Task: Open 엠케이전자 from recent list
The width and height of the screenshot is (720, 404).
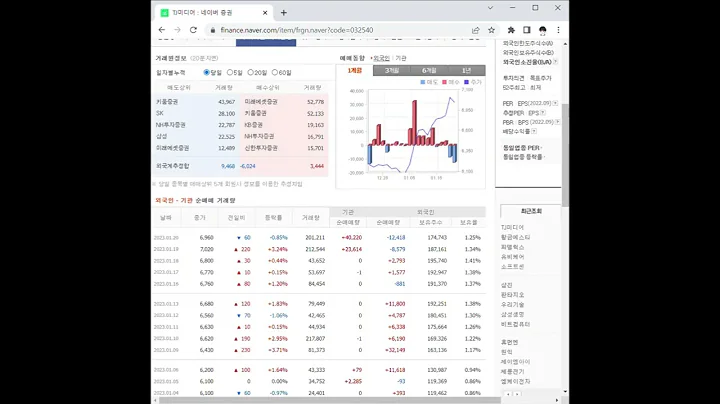Action: pos(516,382)
